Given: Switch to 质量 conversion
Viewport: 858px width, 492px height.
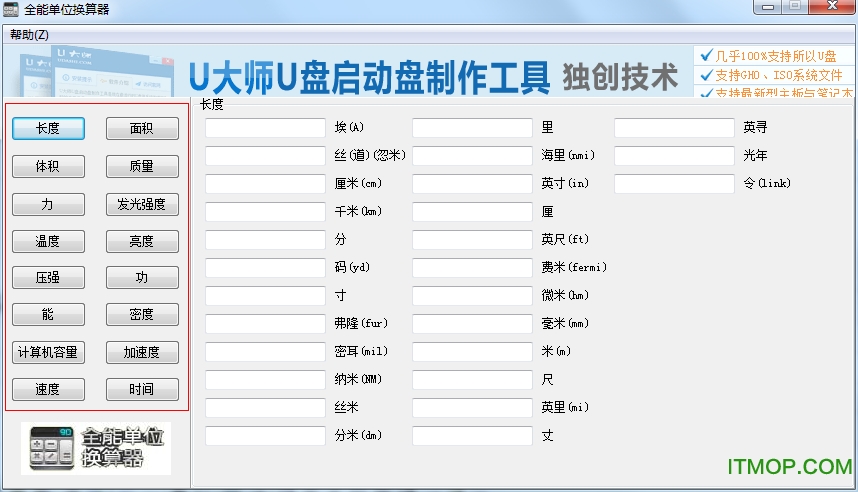Looking at the screenshot, I should tap(142, 166).
